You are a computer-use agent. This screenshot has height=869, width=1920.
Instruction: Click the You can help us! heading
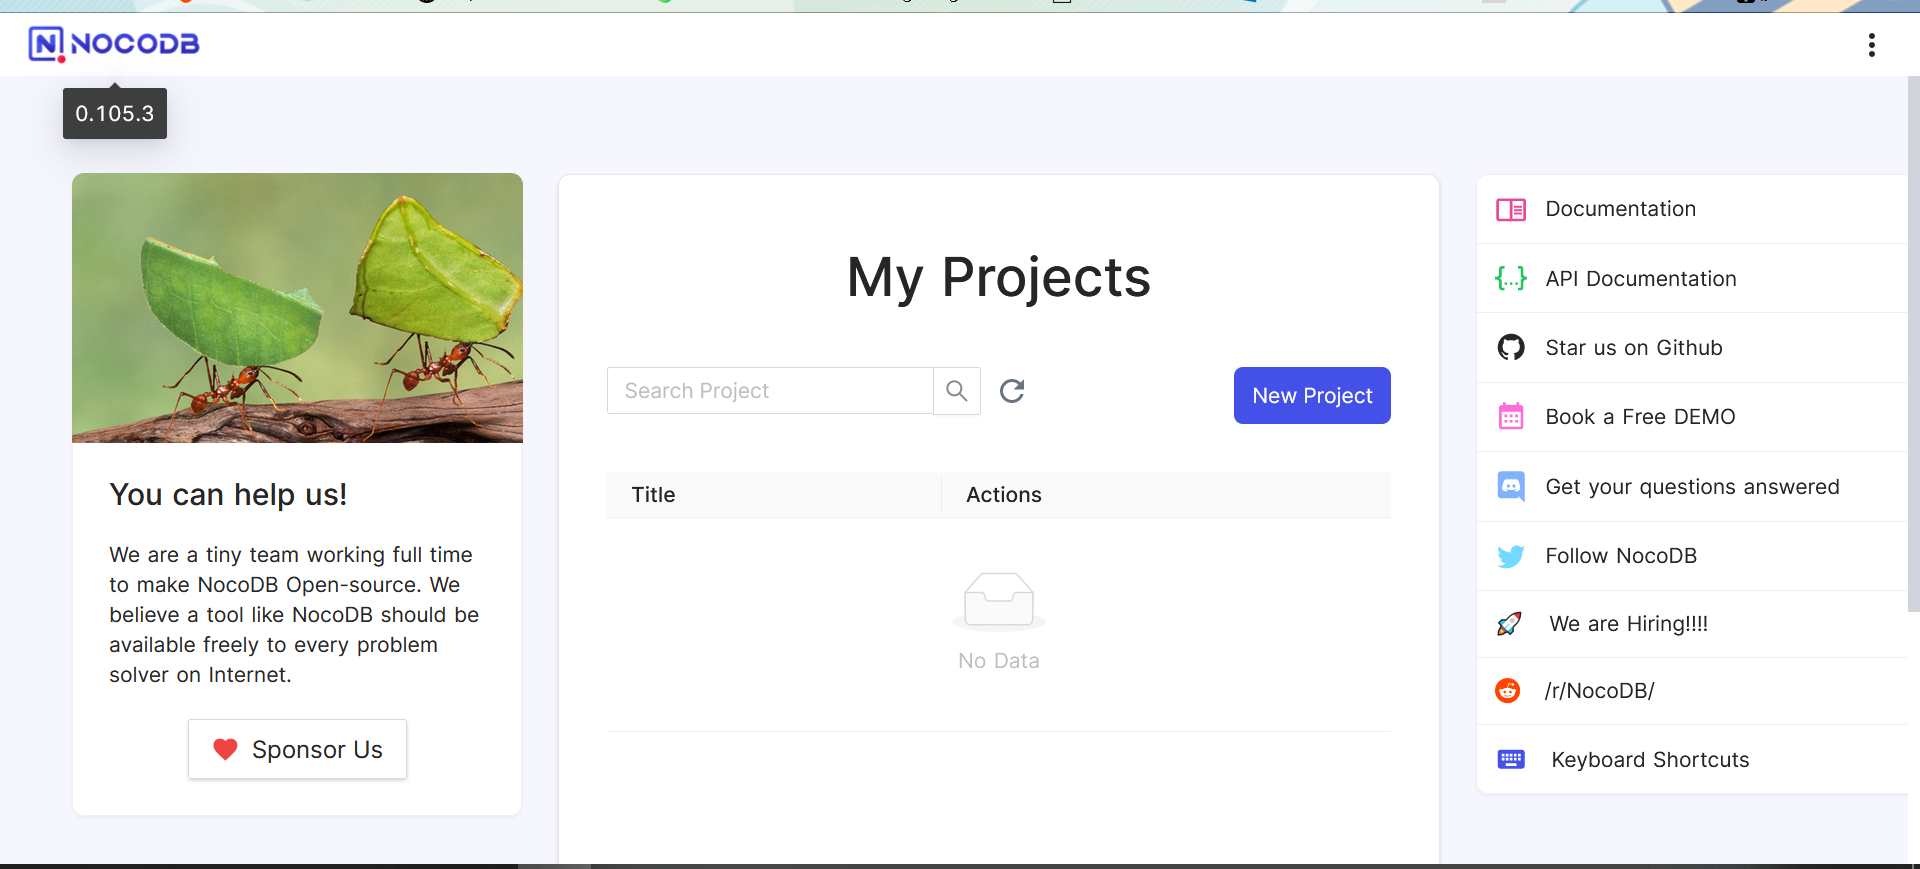(228, 495)
